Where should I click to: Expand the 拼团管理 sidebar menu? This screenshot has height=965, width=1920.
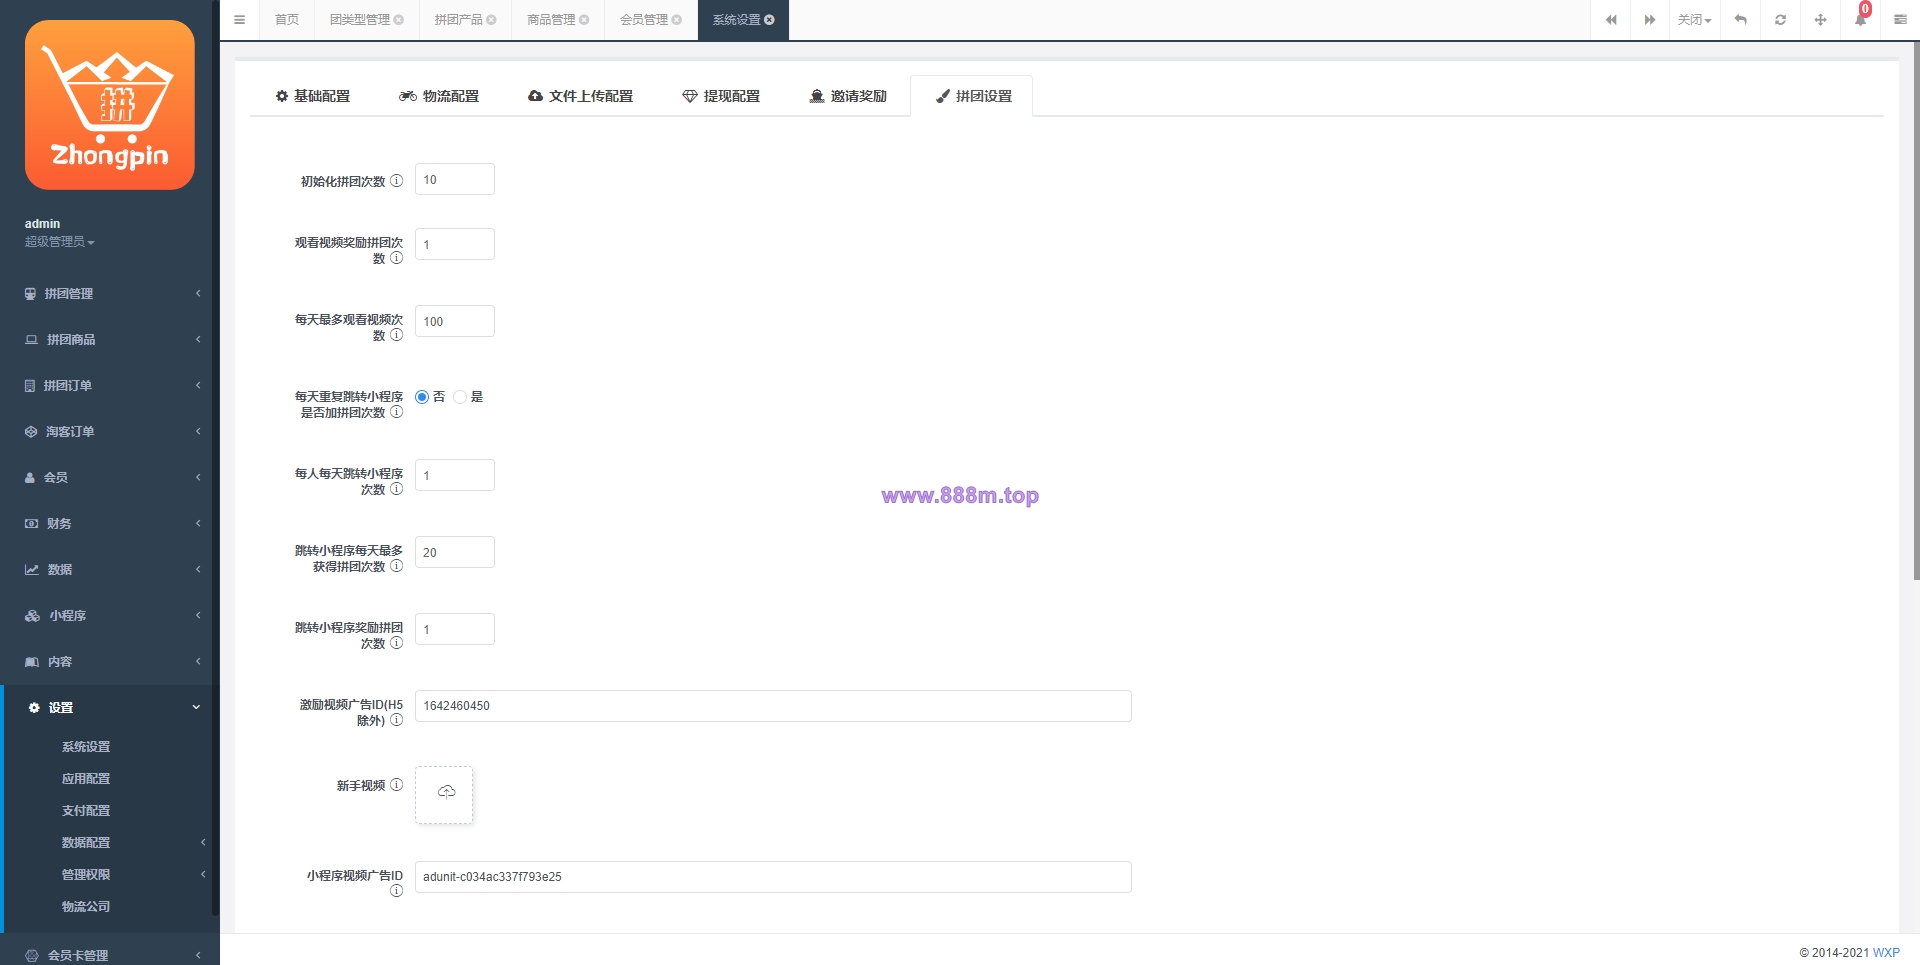(110, 294)
